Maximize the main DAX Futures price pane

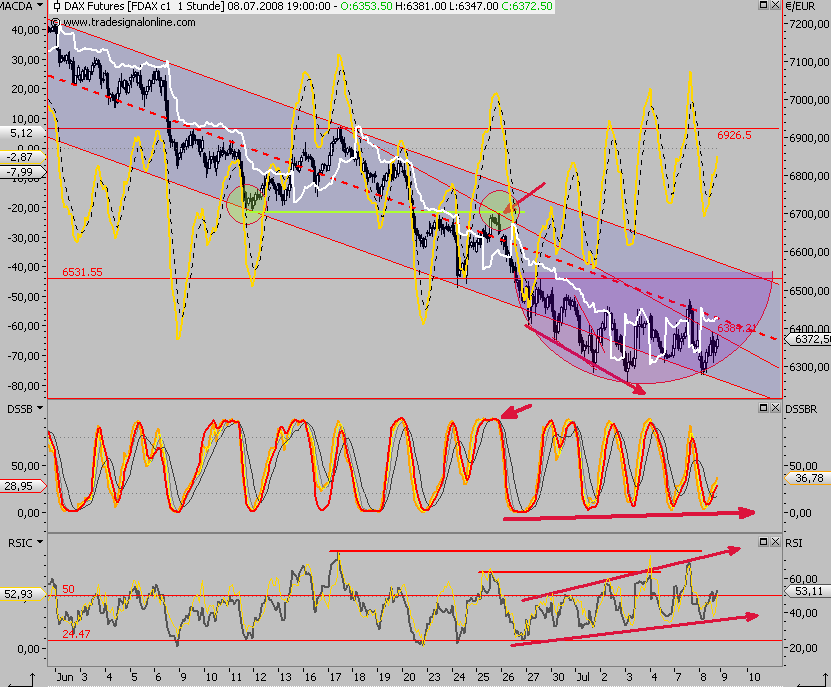point(764,5)
